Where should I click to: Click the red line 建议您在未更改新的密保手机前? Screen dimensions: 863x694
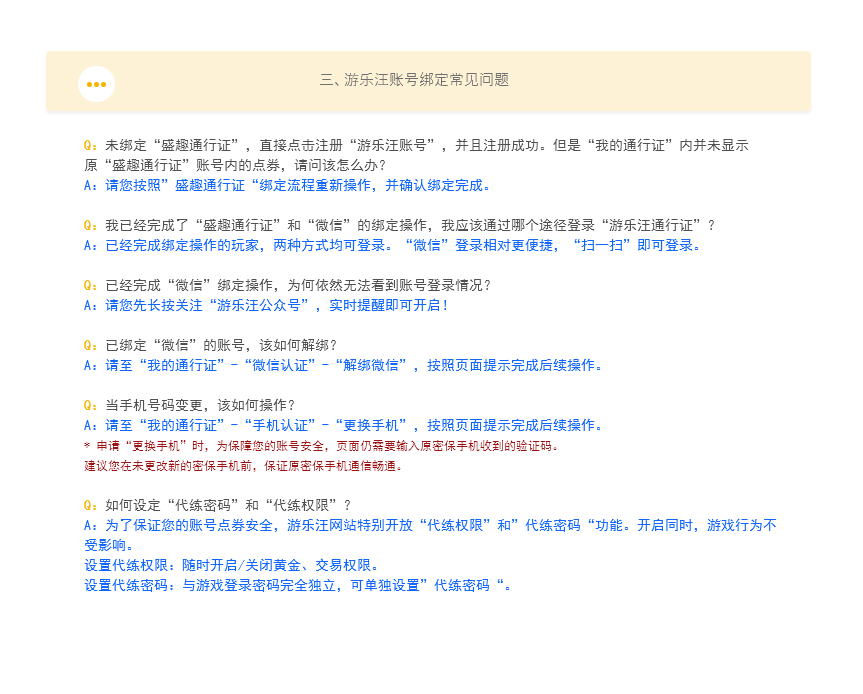point(243,466)
